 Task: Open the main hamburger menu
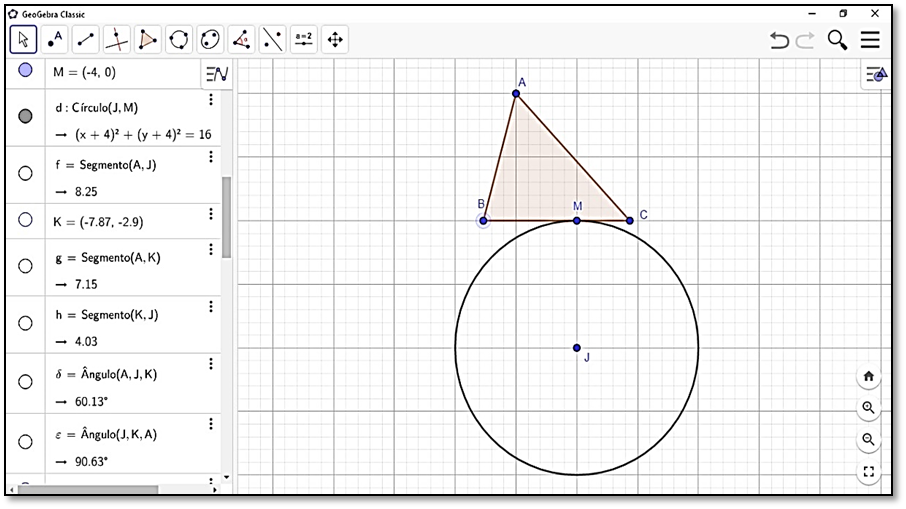[870, 39]
